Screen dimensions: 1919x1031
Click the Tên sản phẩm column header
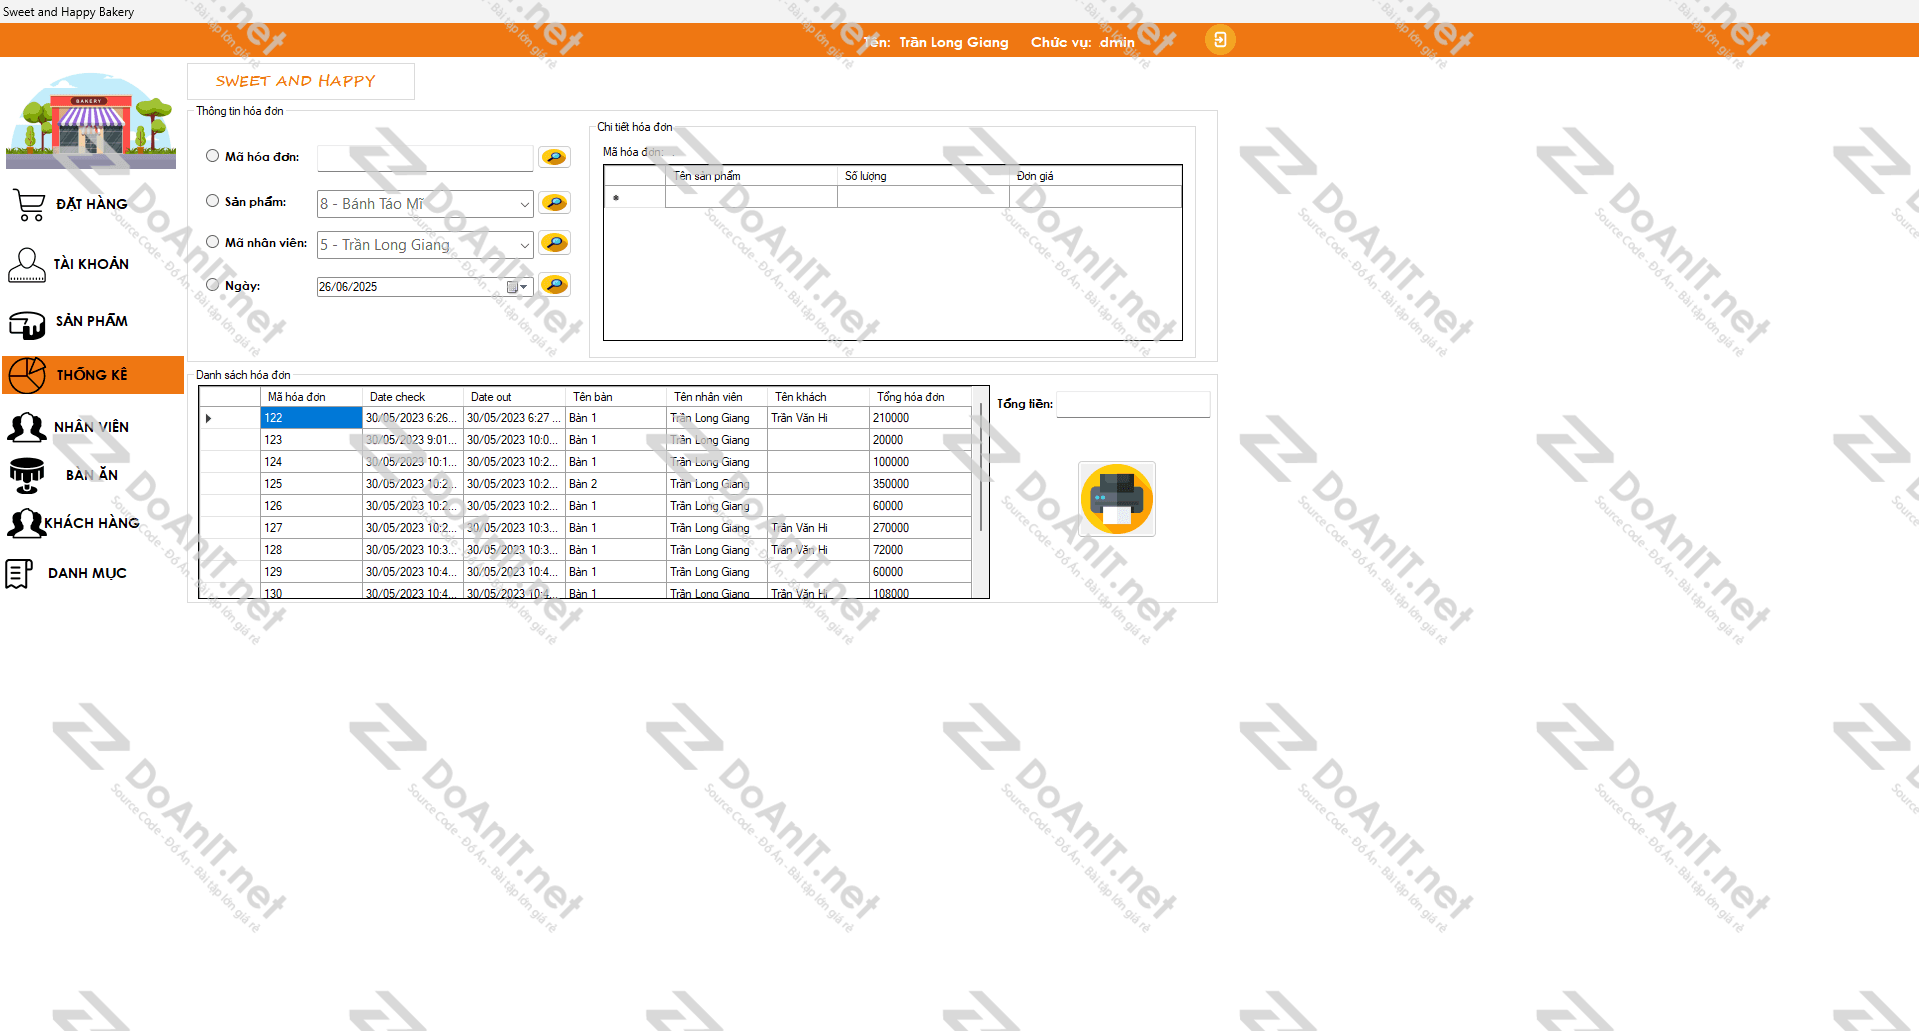pos(751,176)
